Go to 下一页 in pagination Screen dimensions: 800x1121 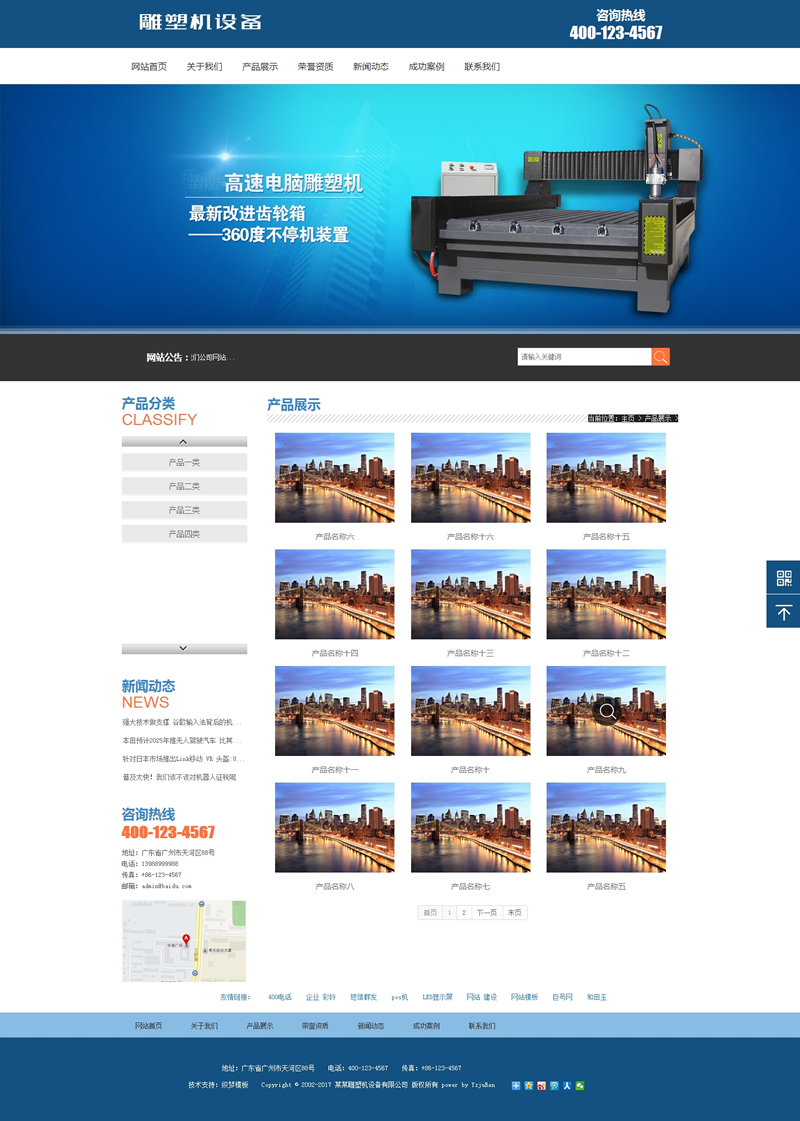coord(486,913)
